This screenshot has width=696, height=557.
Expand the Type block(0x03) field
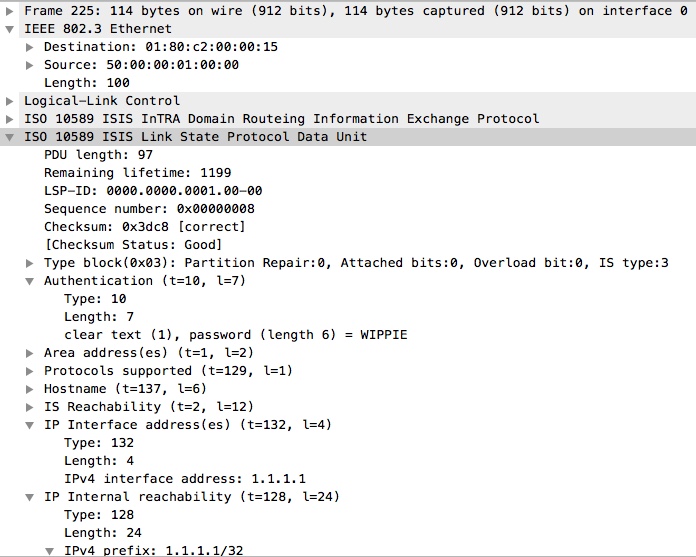pos(30,263)
